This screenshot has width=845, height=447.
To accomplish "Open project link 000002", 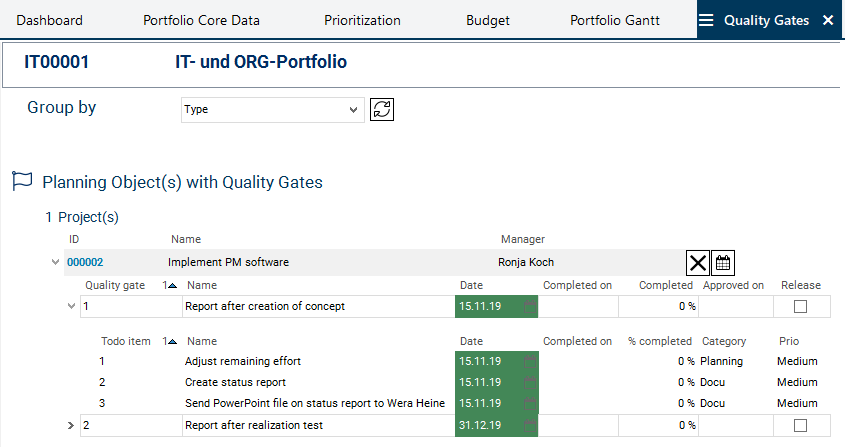I will click(85, 263).
